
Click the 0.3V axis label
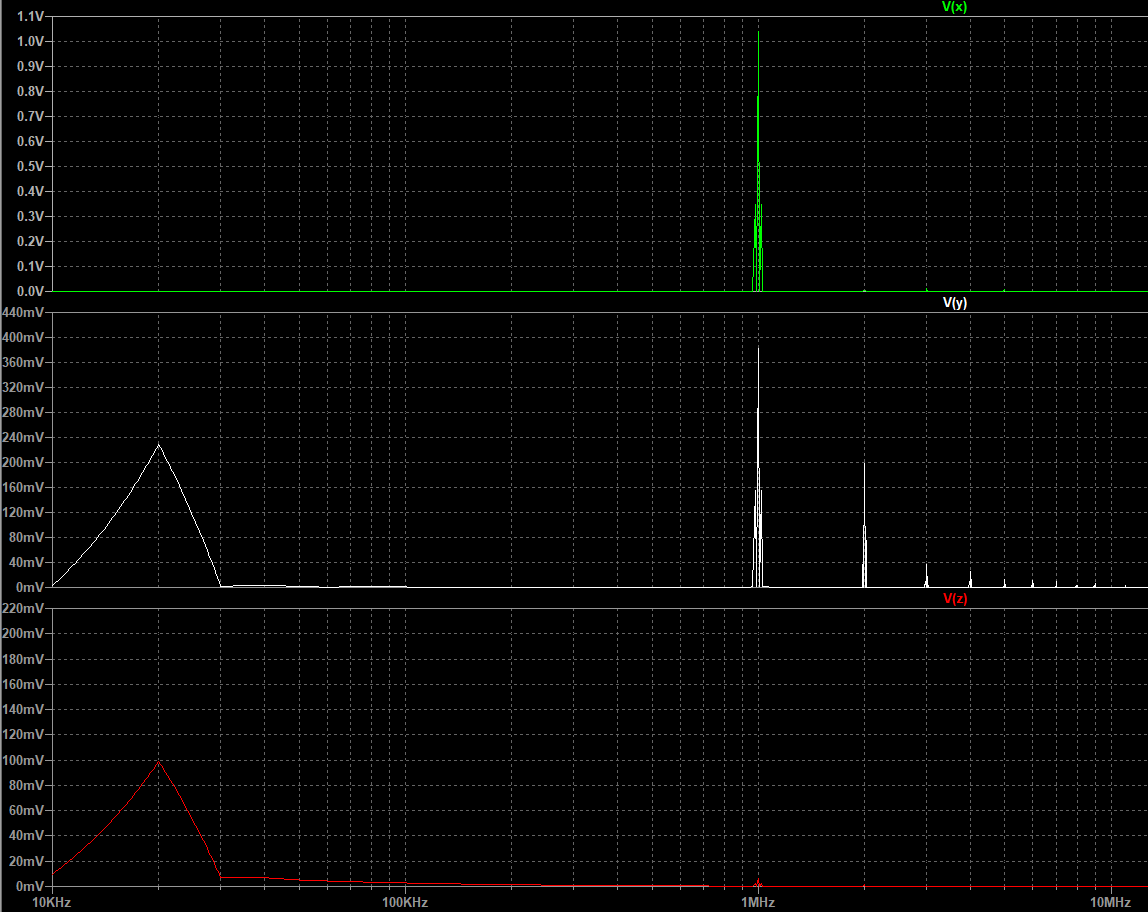[30, 216]
